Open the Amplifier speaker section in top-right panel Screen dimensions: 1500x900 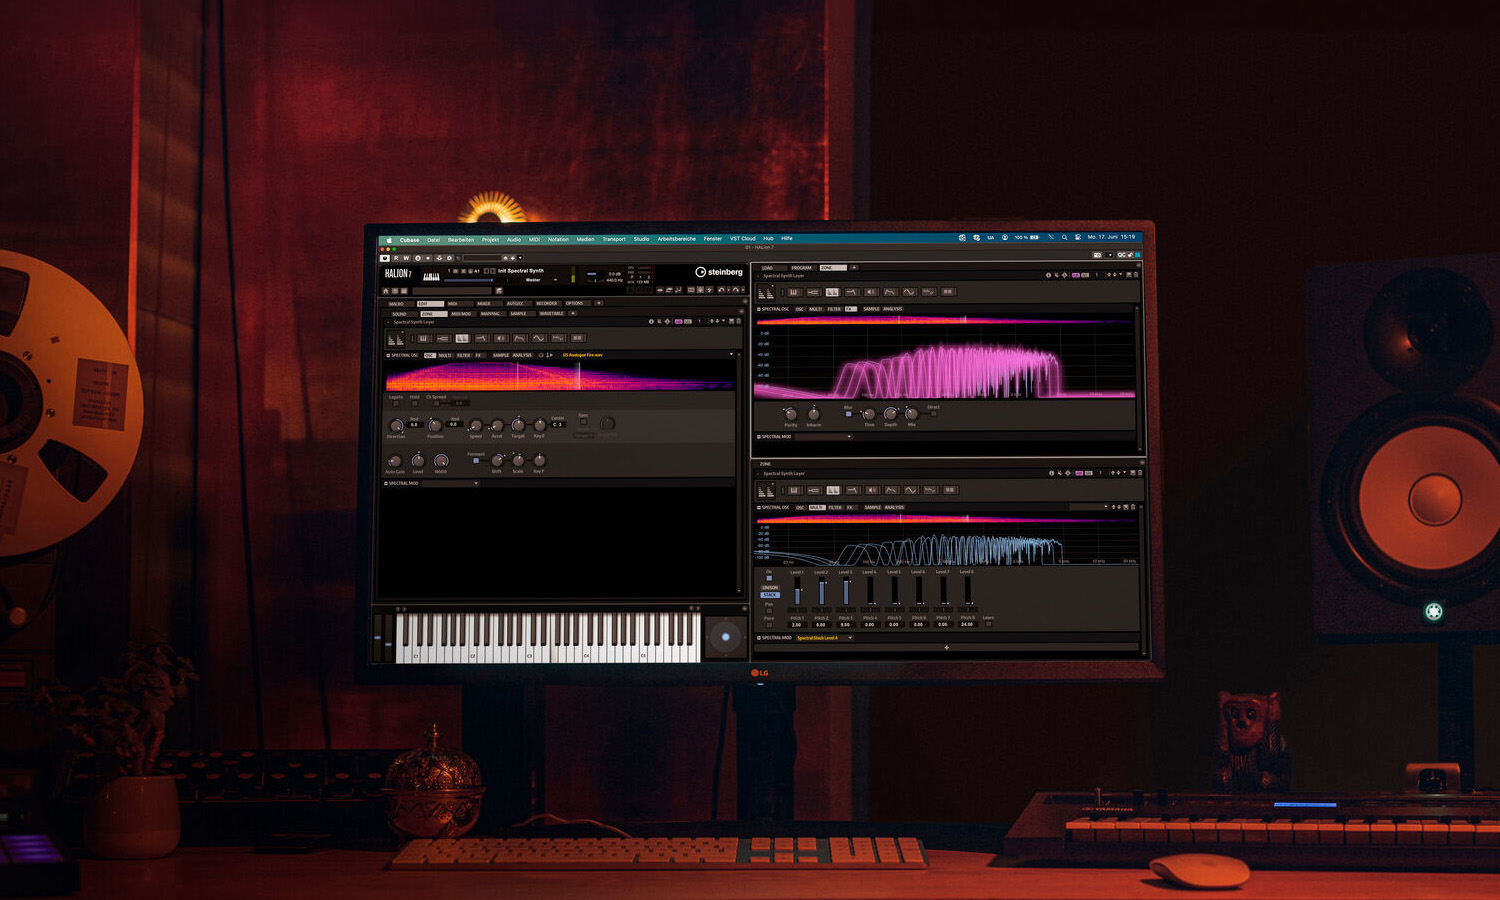coord(871,292)
